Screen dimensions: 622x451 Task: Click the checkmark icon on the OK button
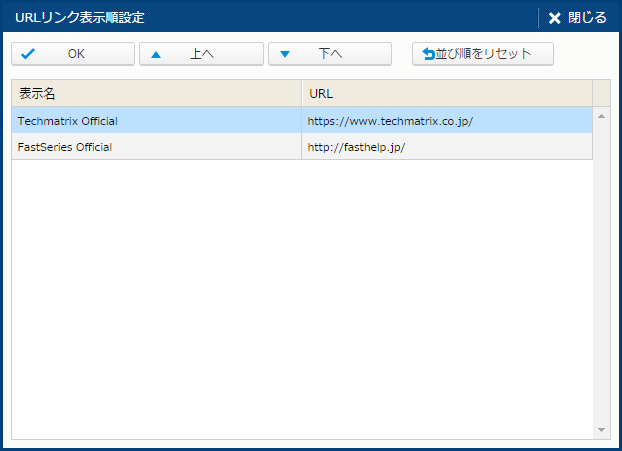pos(28,54)
